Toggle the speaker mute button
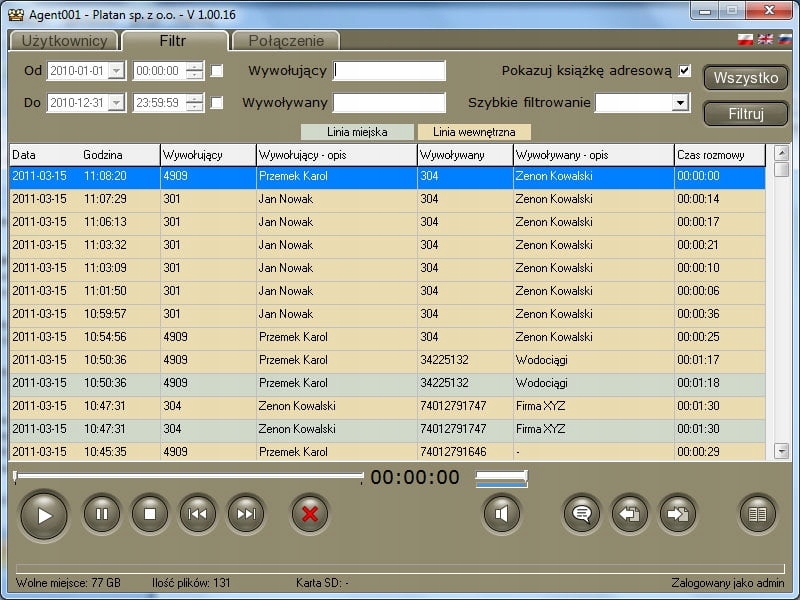 click(x=502, y=514)
